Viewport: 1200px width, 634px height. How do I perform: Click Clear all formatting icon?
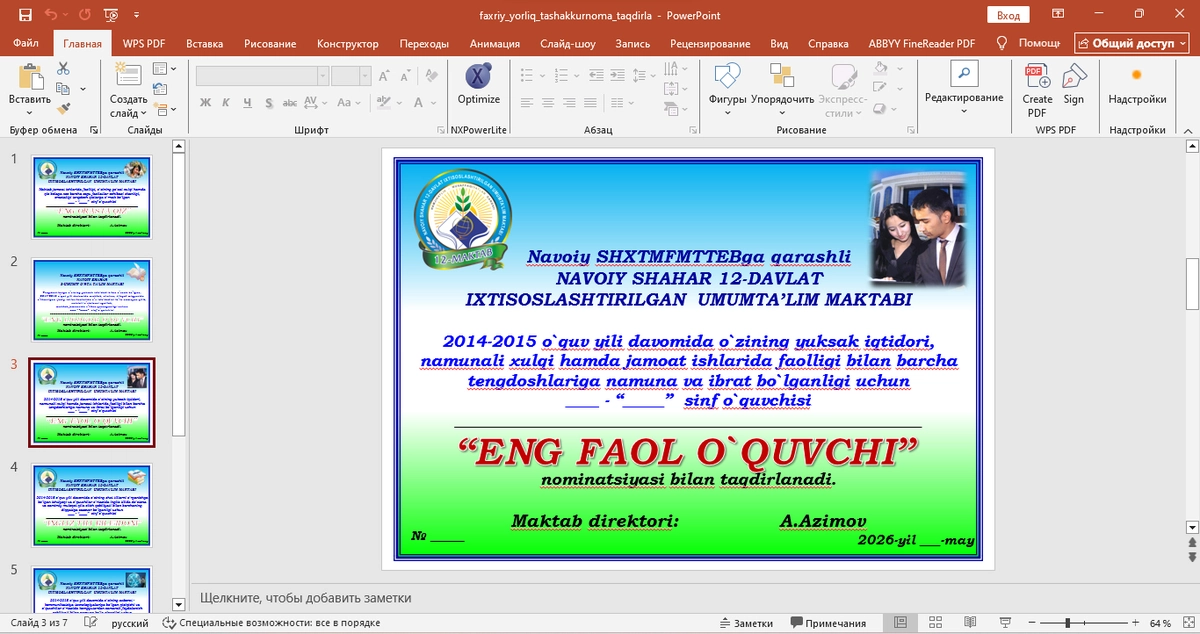click(x=430, y=76)
